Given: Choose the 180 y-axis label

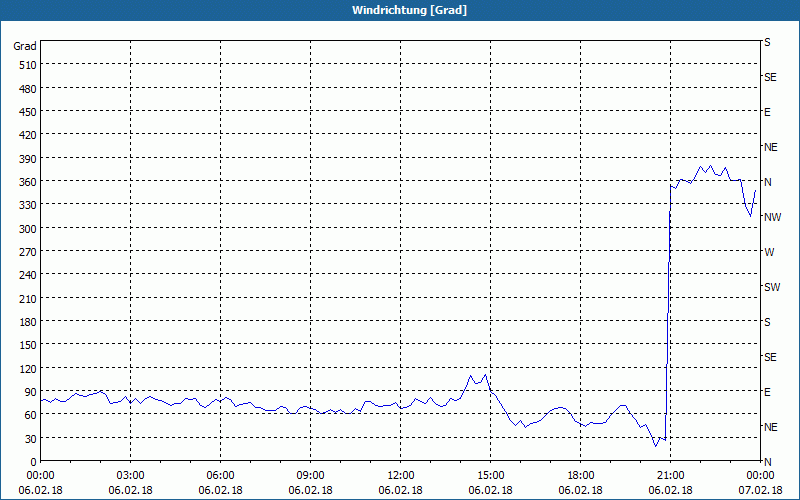Looking at the screenshot, I should tap(28, 322).
